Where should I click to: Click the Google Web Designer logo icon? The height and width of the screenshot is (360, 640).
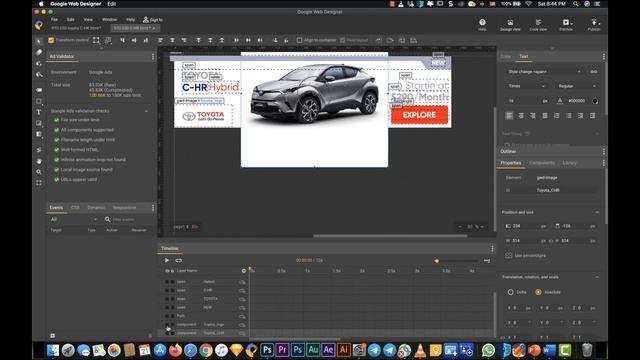pyautogui.click(x=39, y=25)
